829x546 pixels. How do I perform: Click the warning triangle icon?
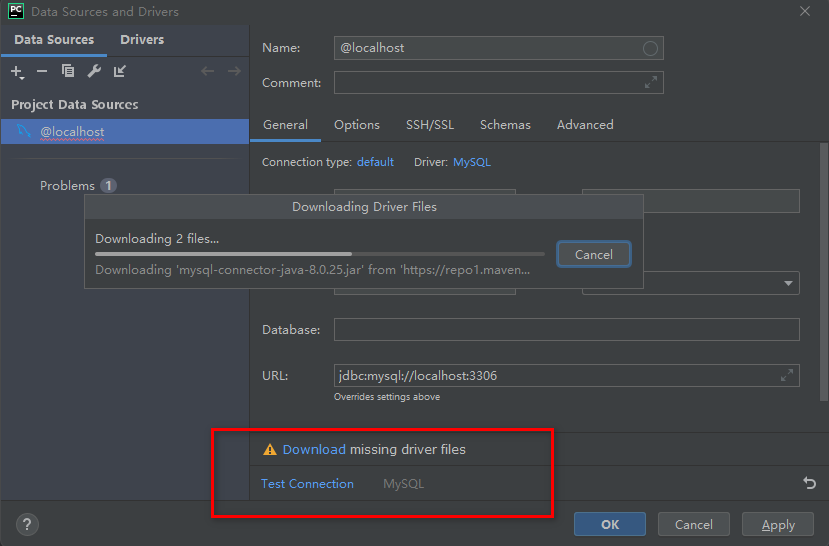[x=270, y=449]
